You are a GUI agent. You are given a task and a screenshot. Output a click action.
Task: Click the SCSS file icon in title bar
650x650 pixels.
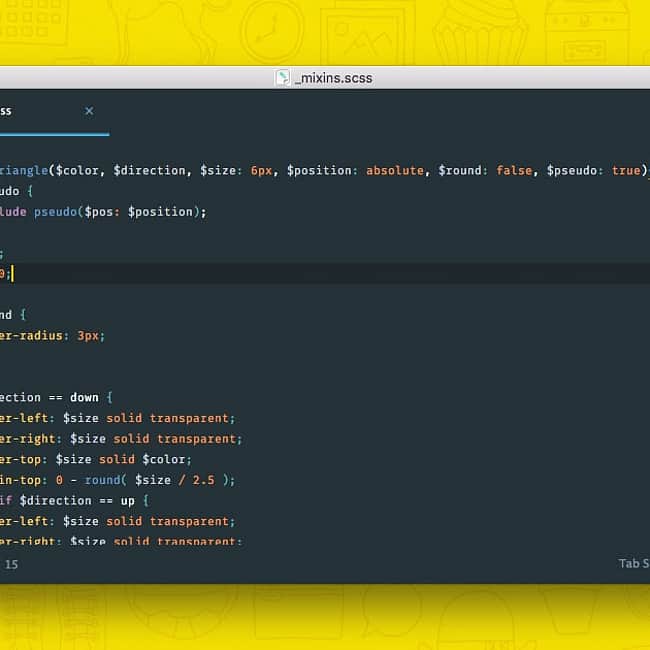click(x=283, y=78)
